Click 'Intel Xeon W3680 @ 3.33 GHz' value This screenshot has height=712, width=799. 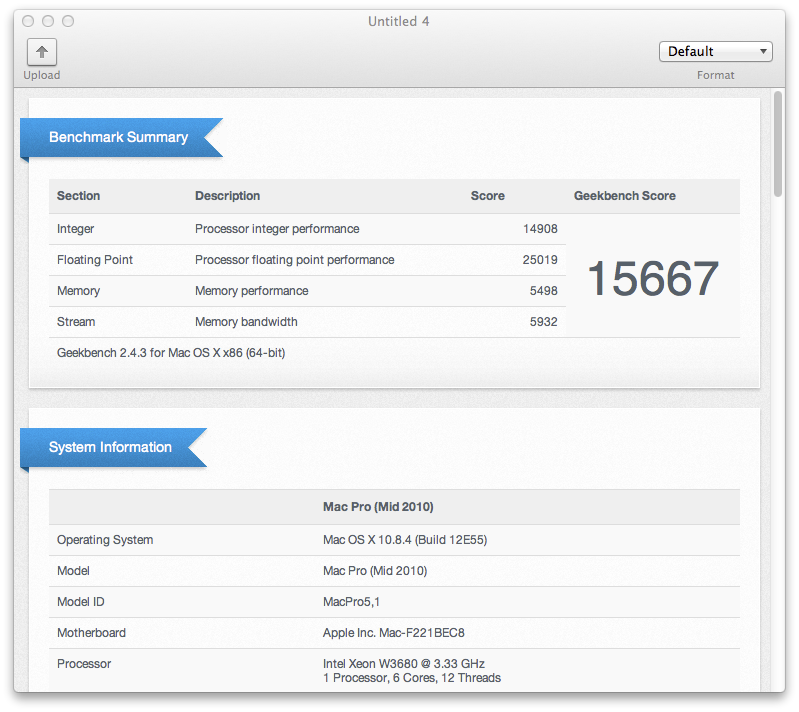coord(404,664)
